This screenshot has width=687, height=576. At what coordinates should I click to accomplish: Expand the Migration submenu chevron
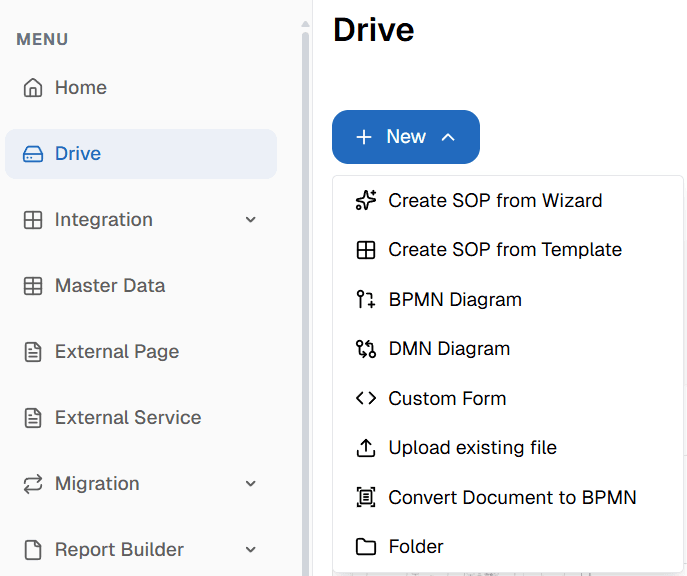(251, 484)
